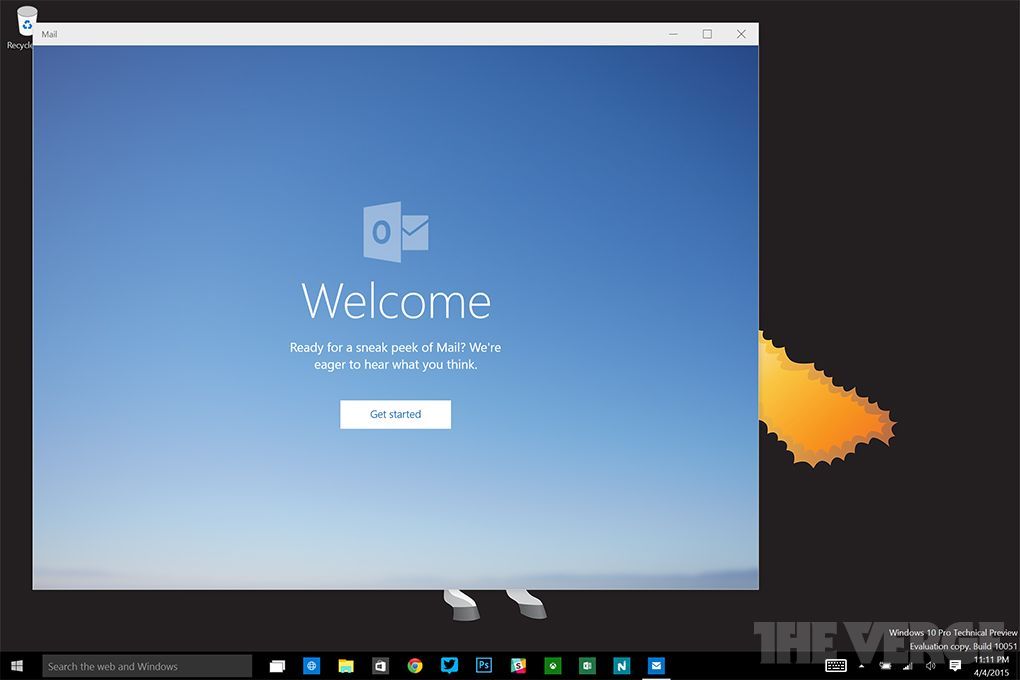Open OneNote from the taskbar
This screenshot has width=1020, height=680.
(x=622, y=665)
